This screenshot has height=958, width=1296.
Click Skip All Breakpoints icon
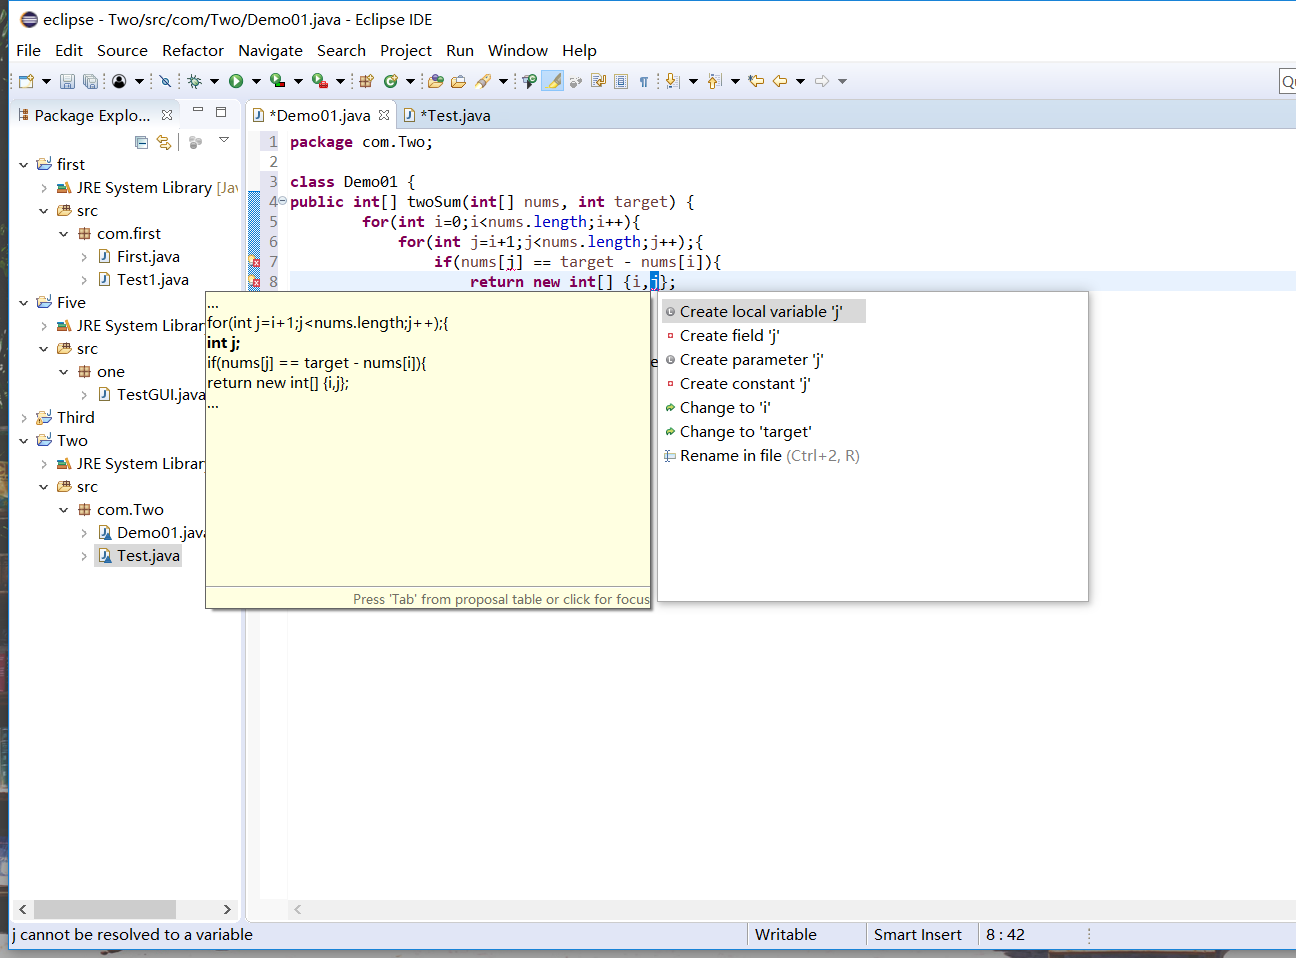click(x=165, y=81)
